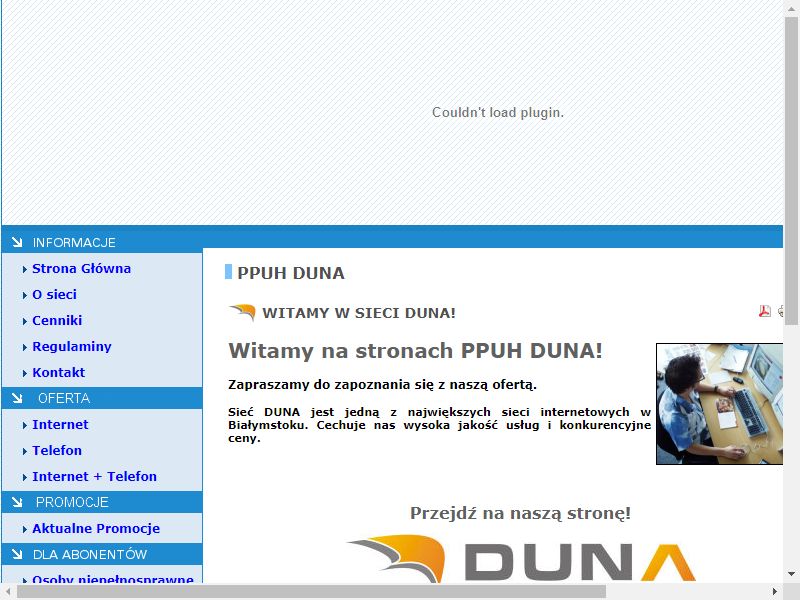This screenshot has height=600, width=800.
Task: Go to the O sieci page
Action: [x=54, y=294]
